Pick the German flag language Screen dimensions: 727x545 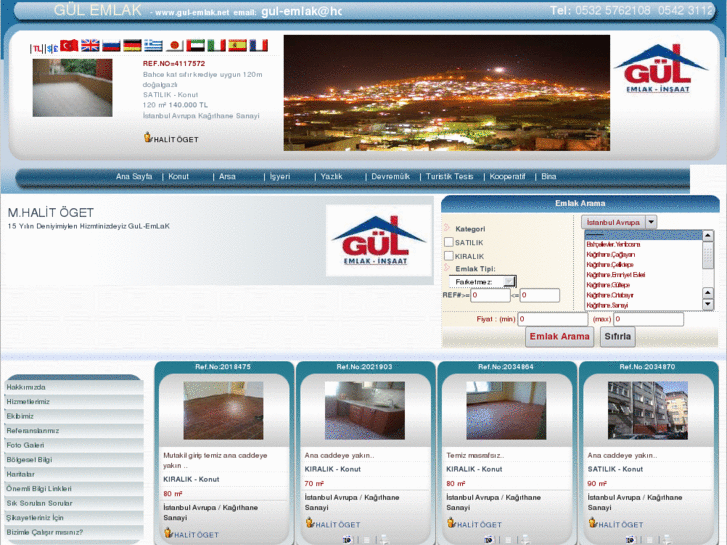click(x=132, y=45)
